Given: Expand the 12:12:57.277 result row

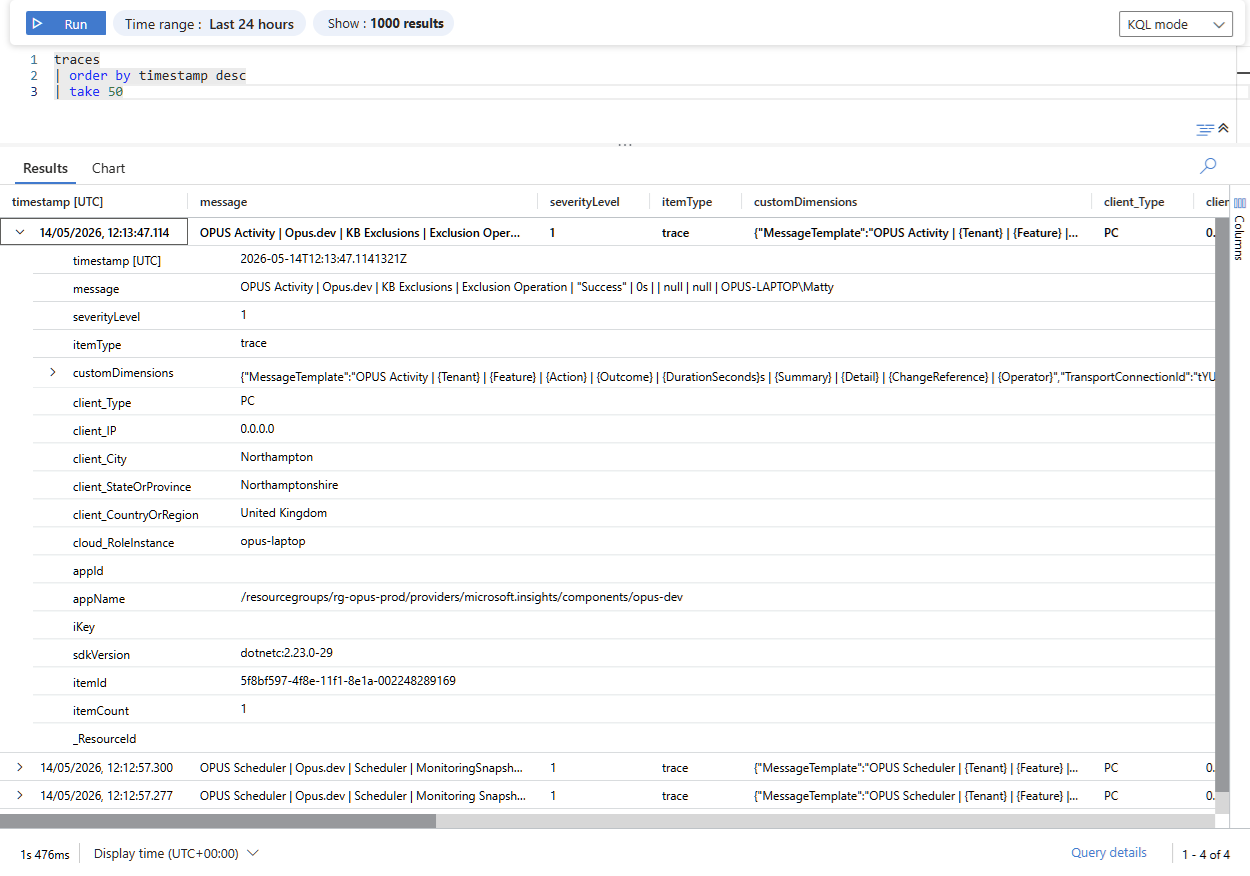Looking at the screenshot, I should click(19, 795).
